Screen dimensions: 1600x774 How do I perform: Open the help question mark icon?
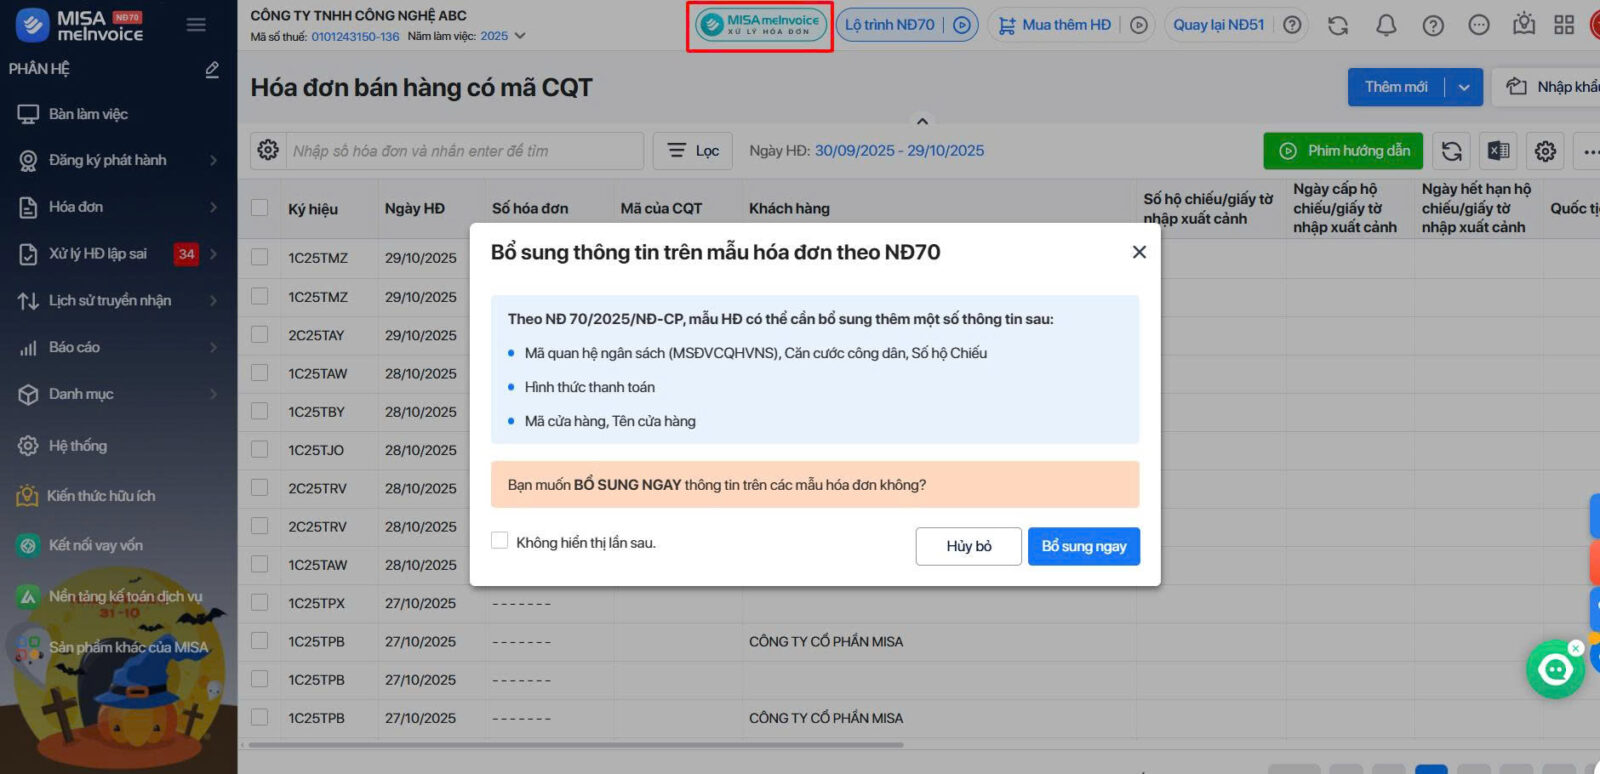click(x=1432, y=25)
